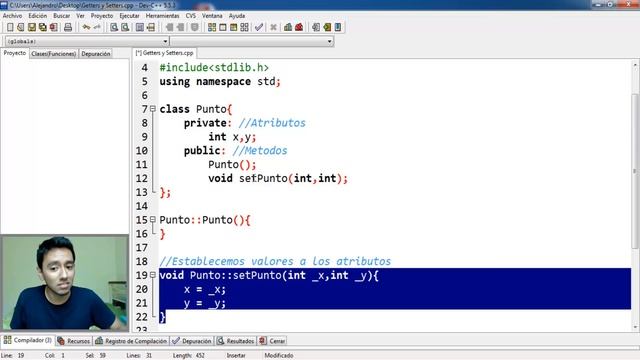Click line 12 'void setPunto(int,int);'
This screenshot has width=640, height=360.
tap(278, 178)
